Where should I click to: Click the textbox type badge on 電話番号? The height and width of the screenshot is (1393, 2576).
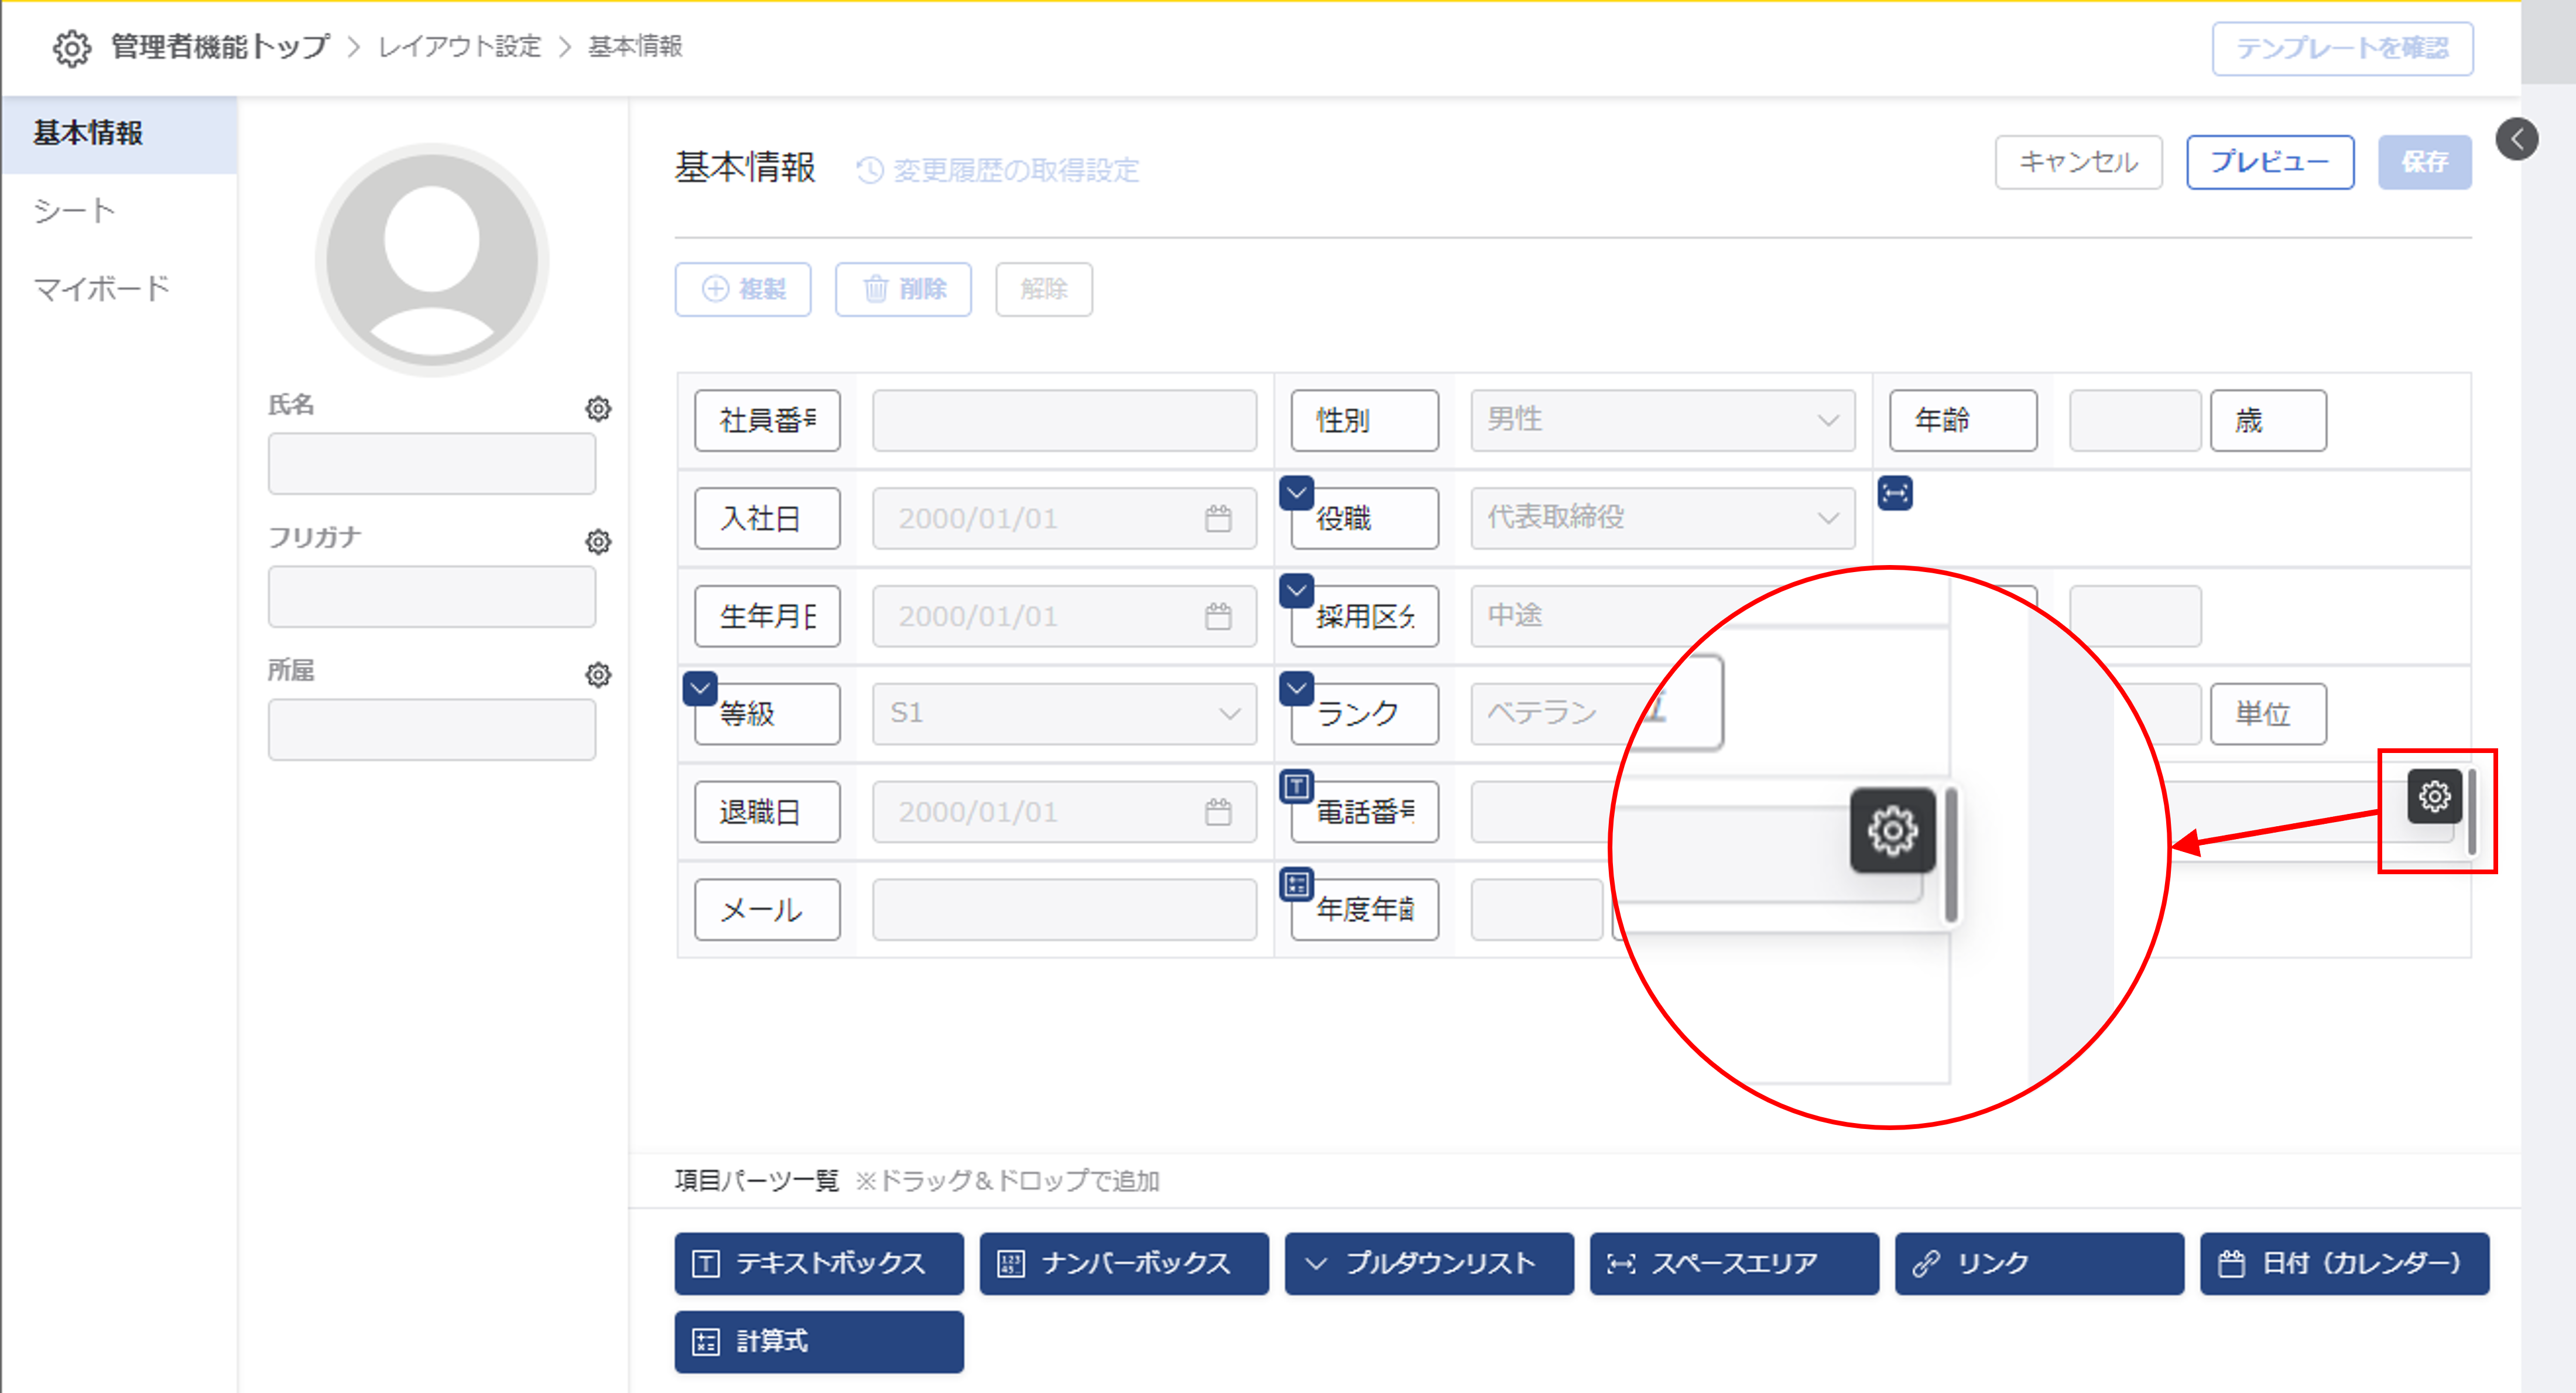[1296, 787]
